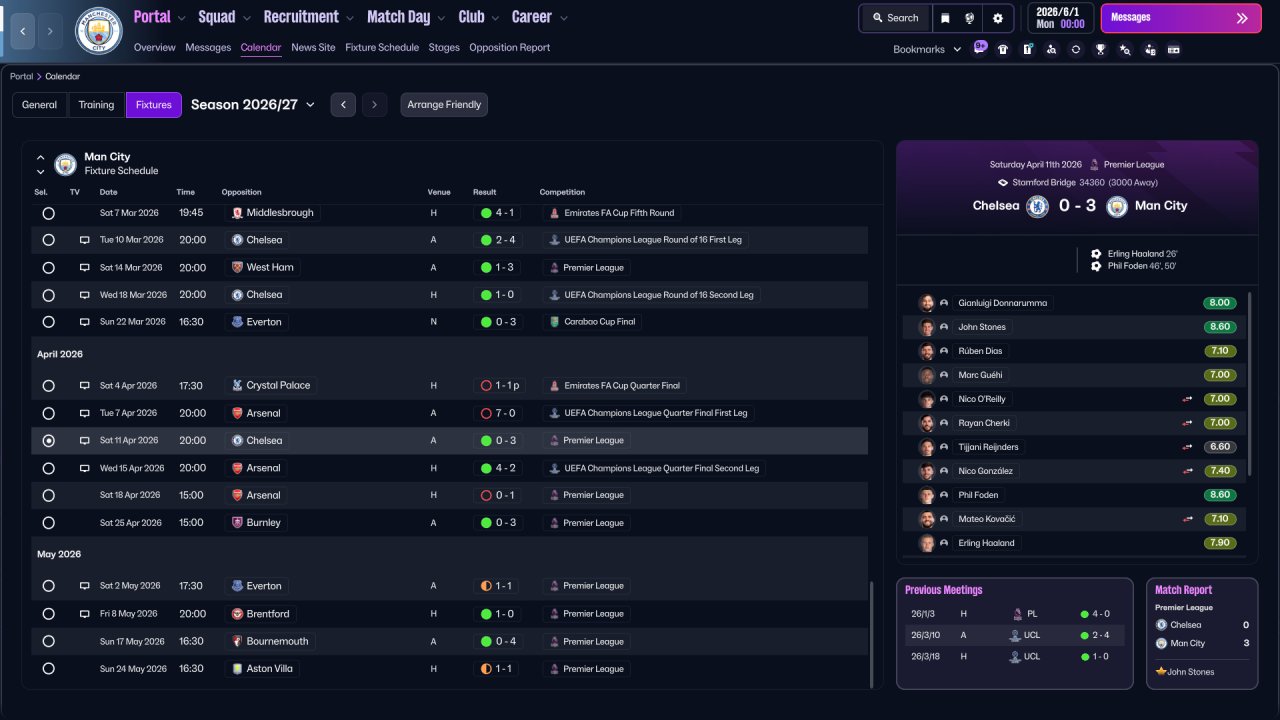The image size is (1280, 720).
Task: Click the Man City crest in match header
Action: (x=1117, y=206)
